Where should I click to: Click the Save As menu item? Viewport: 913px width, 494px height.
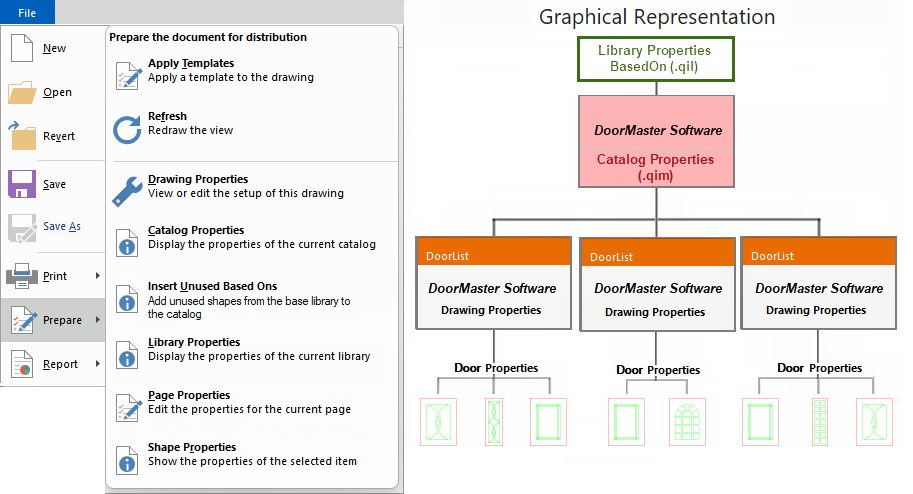(x=61, y=227)
